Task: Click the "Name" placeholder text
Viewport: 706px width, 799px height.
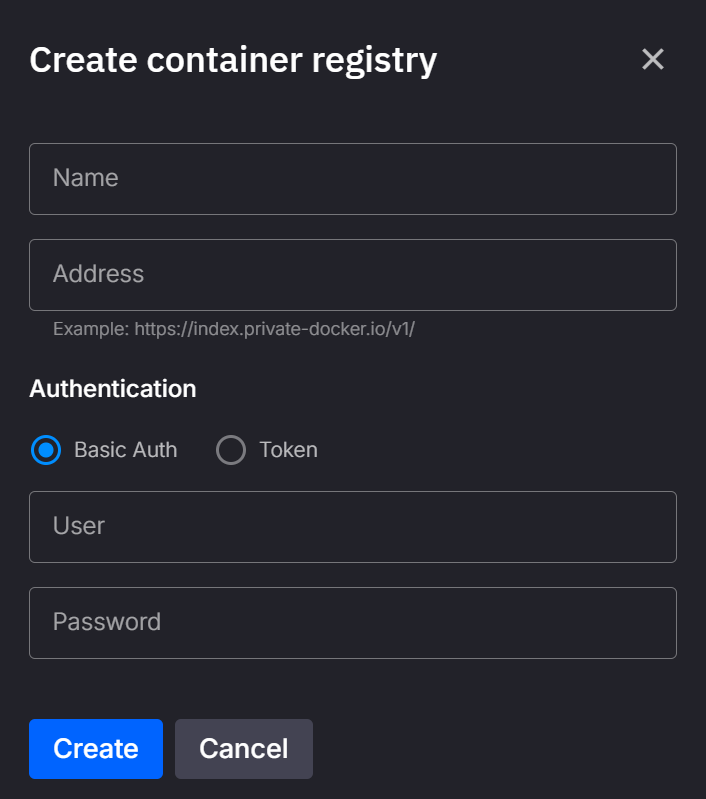Action: [x=86, y=178]
